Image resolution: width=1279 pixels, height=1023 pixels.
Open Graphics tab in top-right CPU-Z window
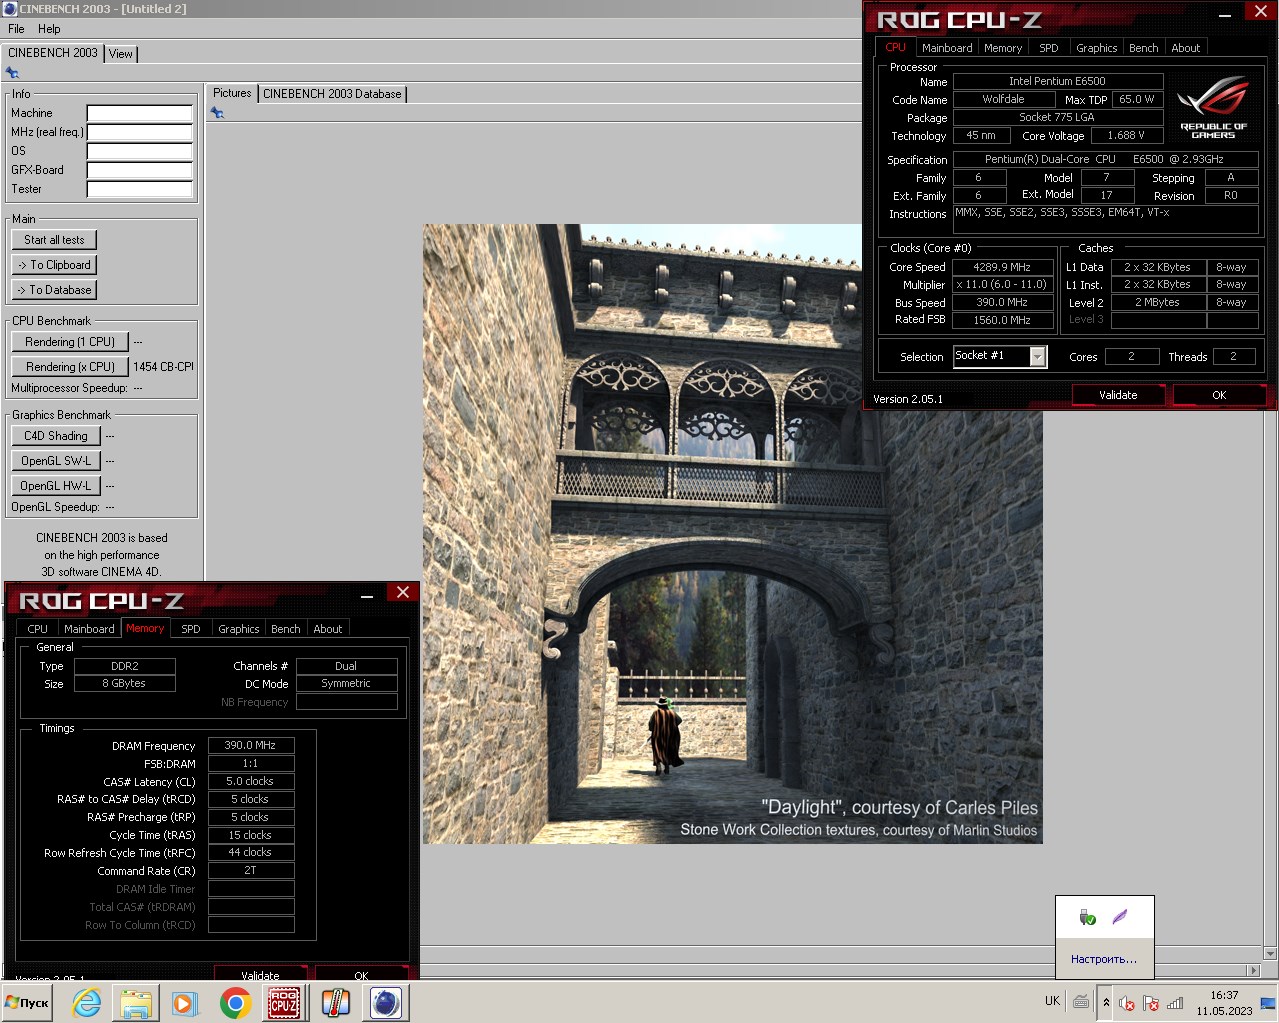1097,48
